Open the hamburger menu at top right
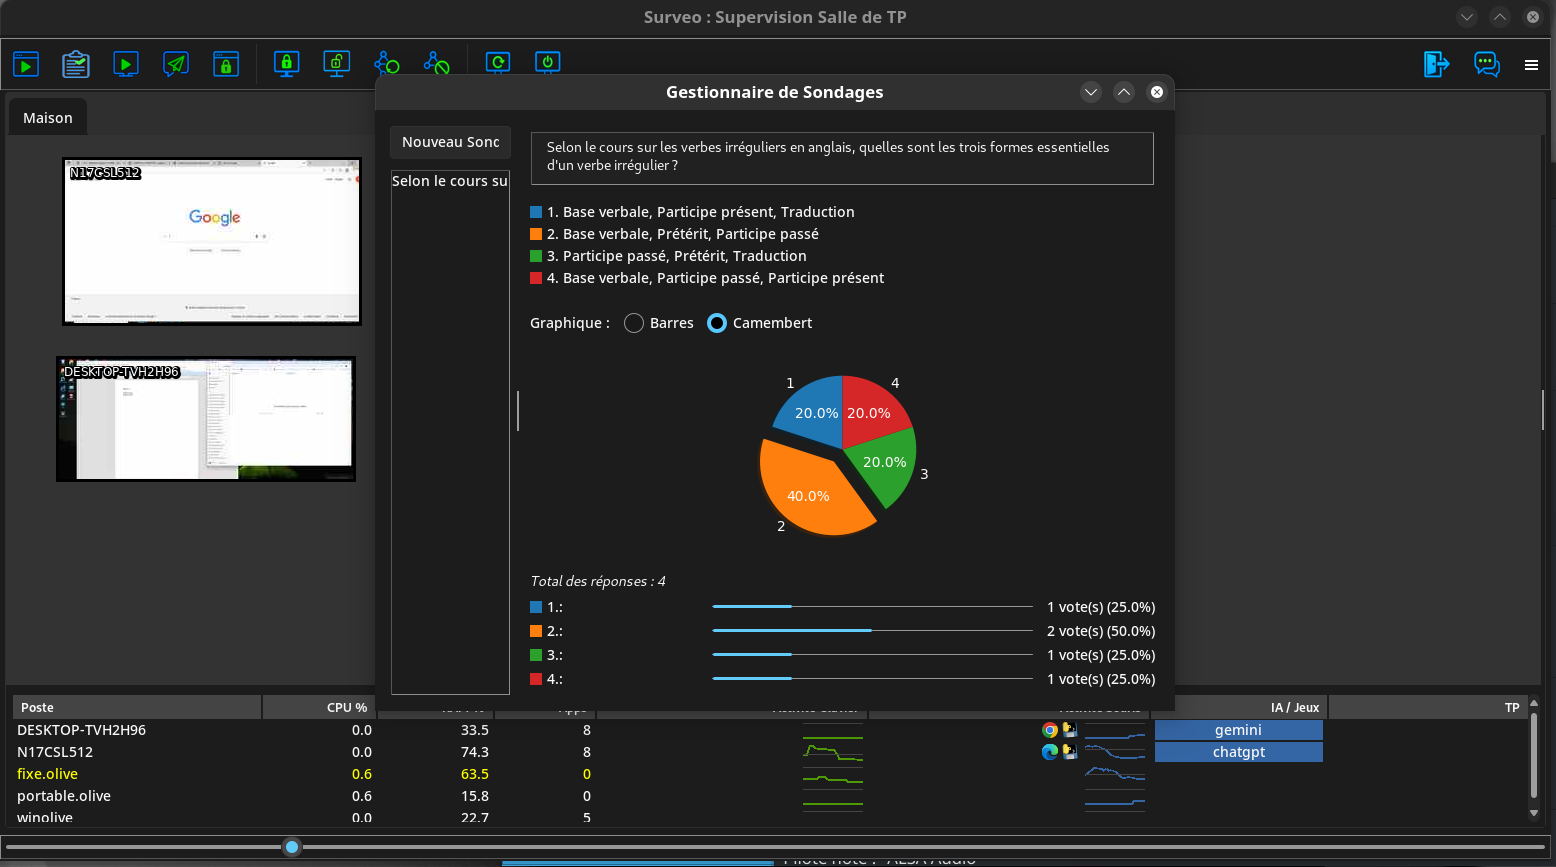 [x=1531, y=65]
